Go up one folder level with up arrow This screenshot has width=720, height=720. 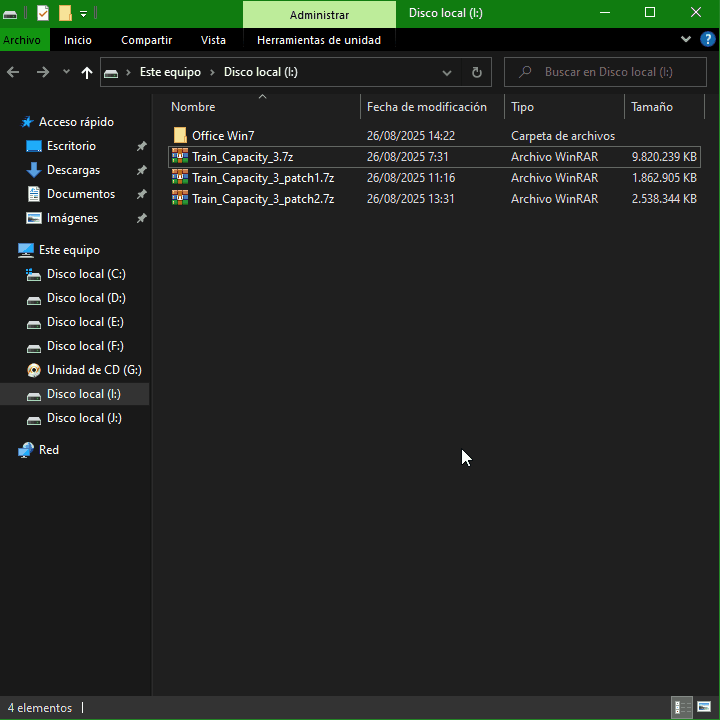(87, 72)
